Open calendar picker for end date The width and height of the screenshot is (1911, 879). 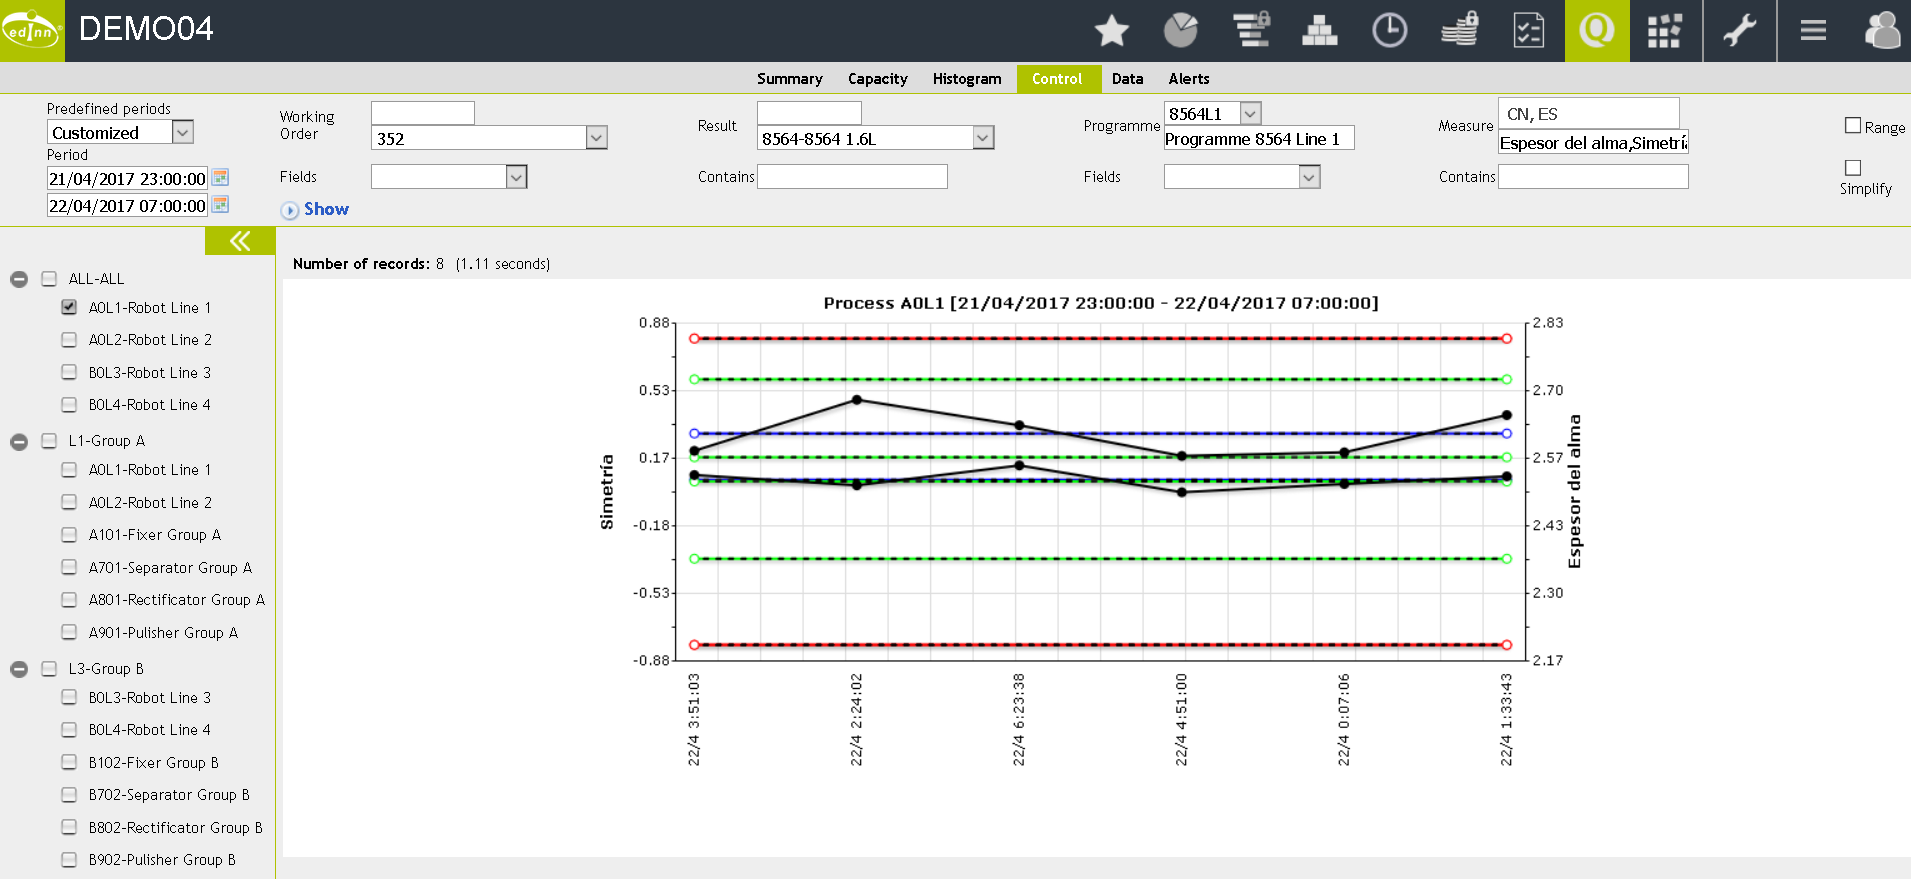point(221,204)
